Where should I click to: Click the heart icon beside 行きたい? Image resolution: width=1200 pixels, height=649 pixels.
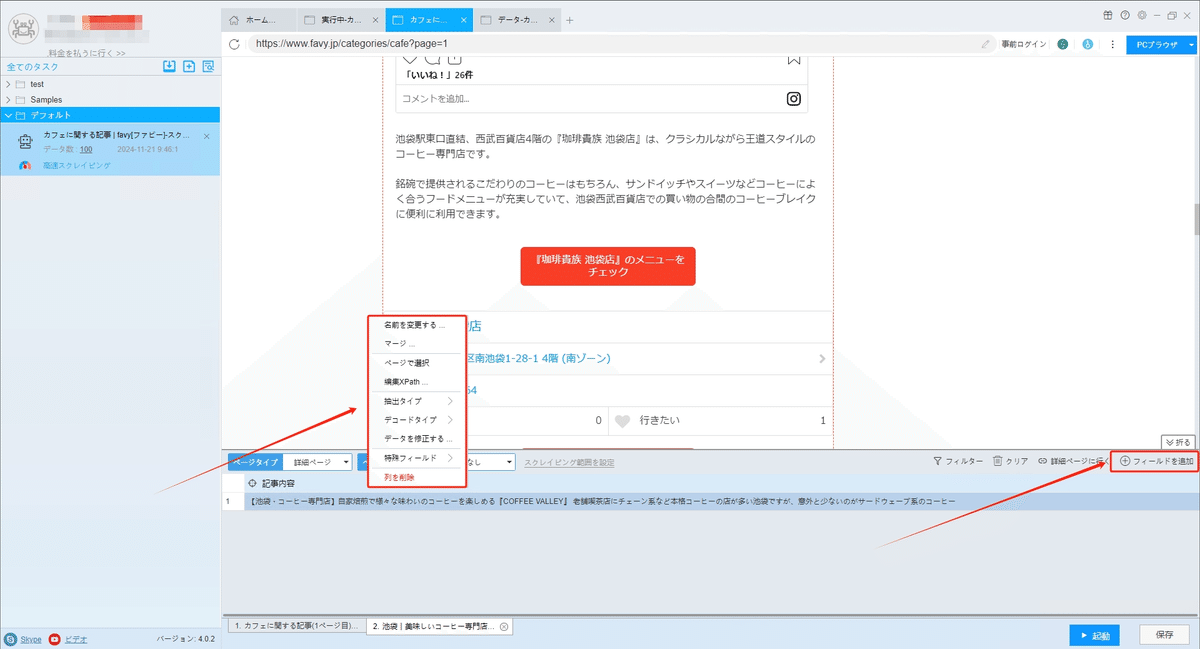(x=622, y=421)
